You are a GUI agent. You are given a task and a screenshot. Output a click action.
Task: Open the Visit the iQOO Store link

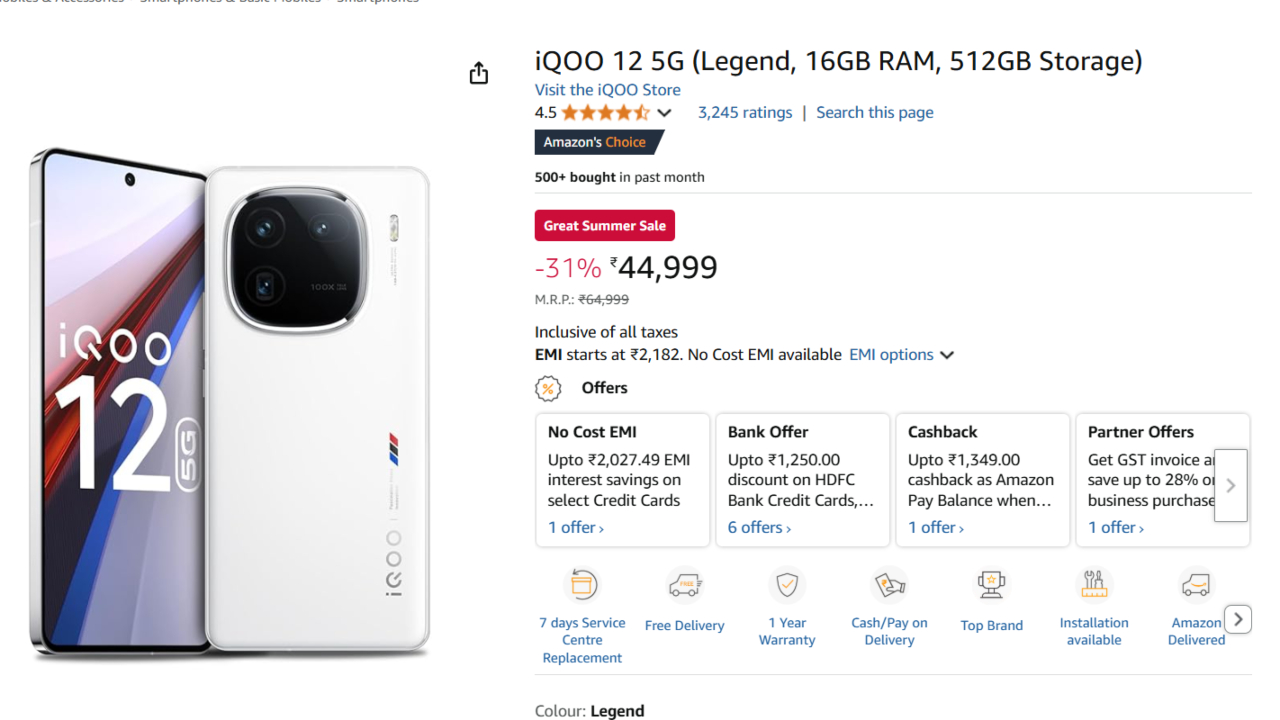(607, 90)
